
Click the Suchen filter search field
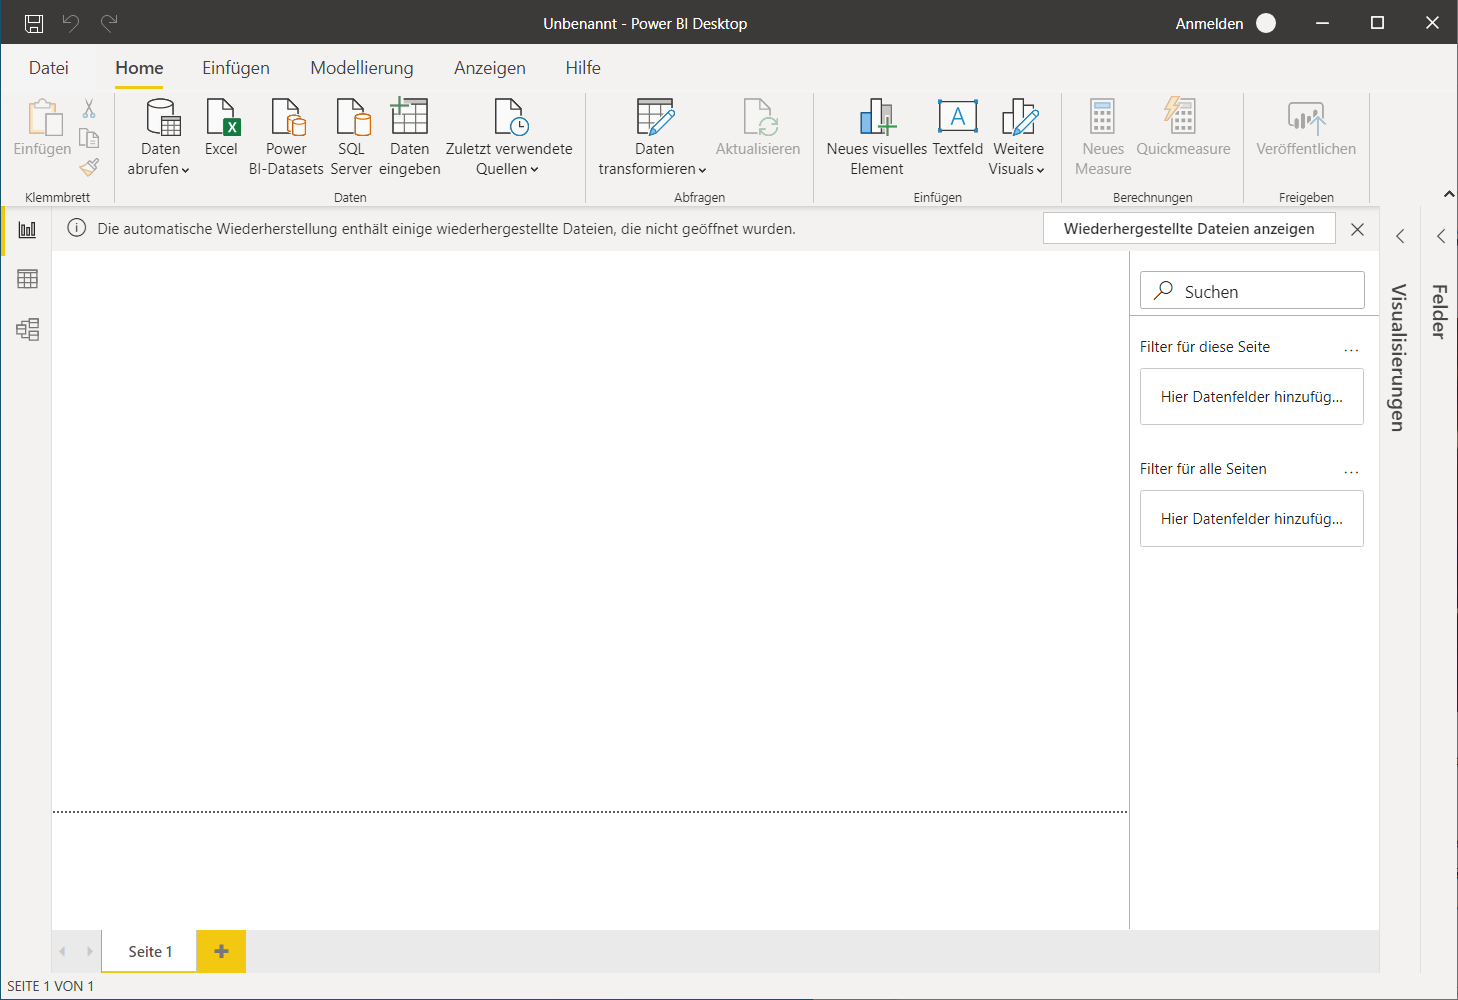point(1252,291)
